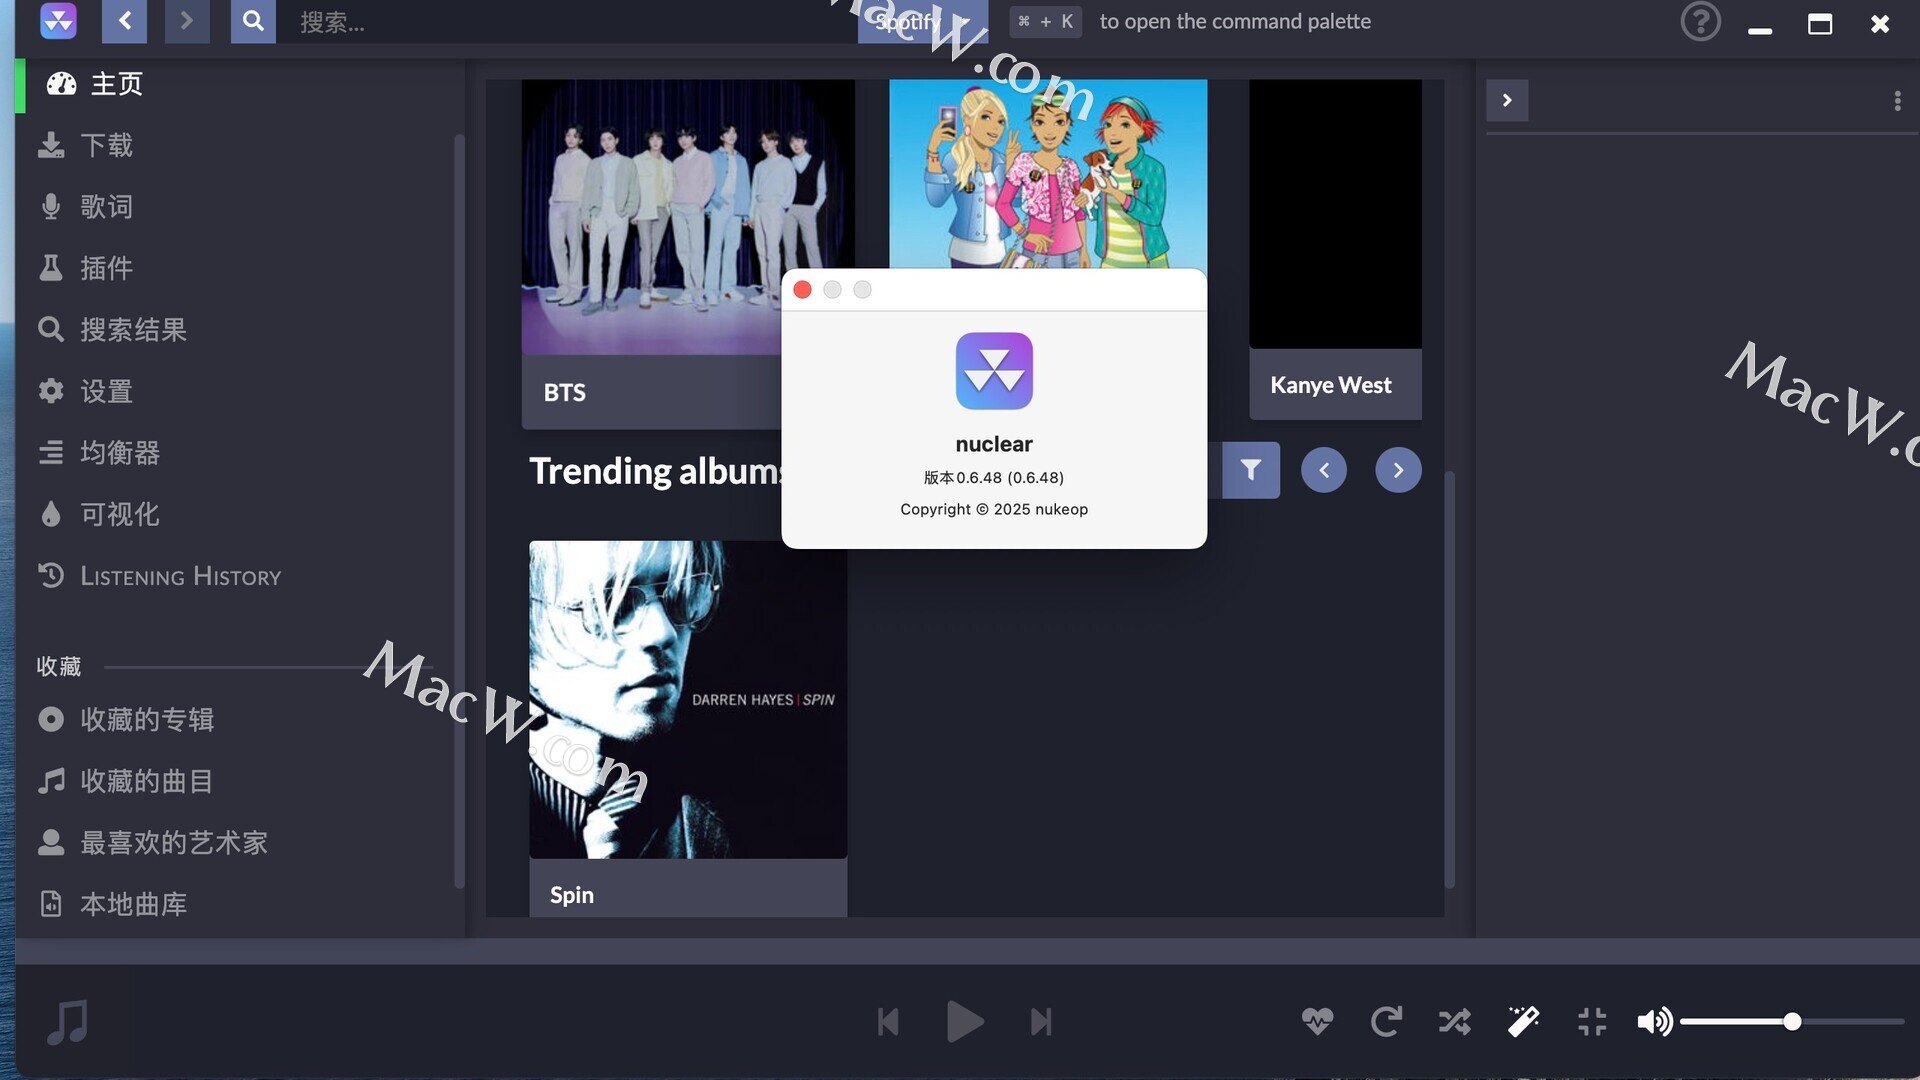Open the cartoon girls artist thumbnail
This screenshot has height=1080, width=1920.
pos(1048,174)
